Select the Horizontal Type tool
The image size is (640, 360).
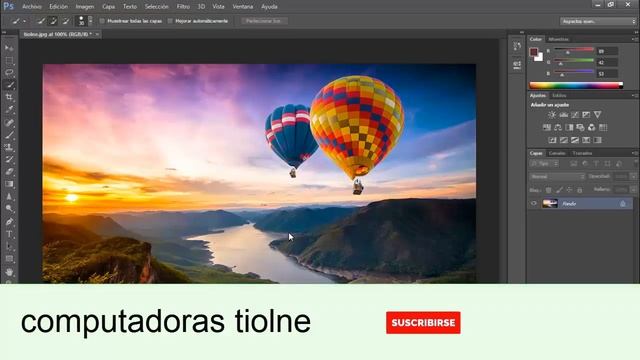click(x=9, y=234)
